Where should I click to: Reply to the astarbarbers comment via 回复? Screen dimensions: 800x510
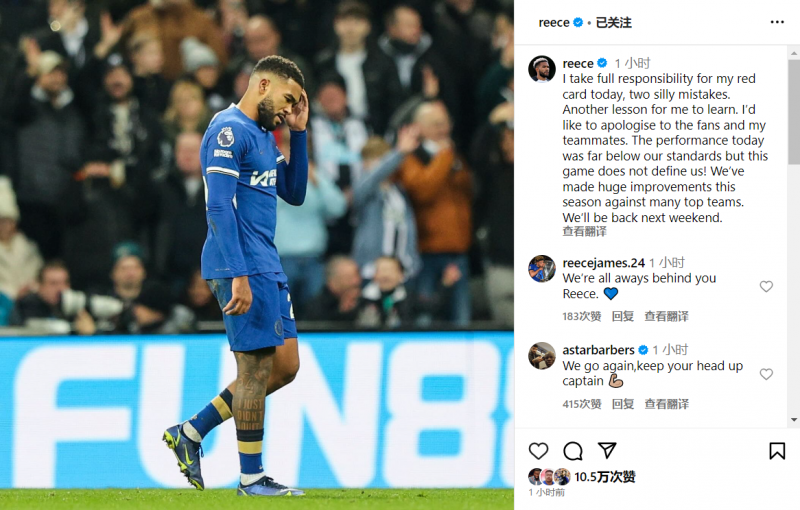point(623,404)
